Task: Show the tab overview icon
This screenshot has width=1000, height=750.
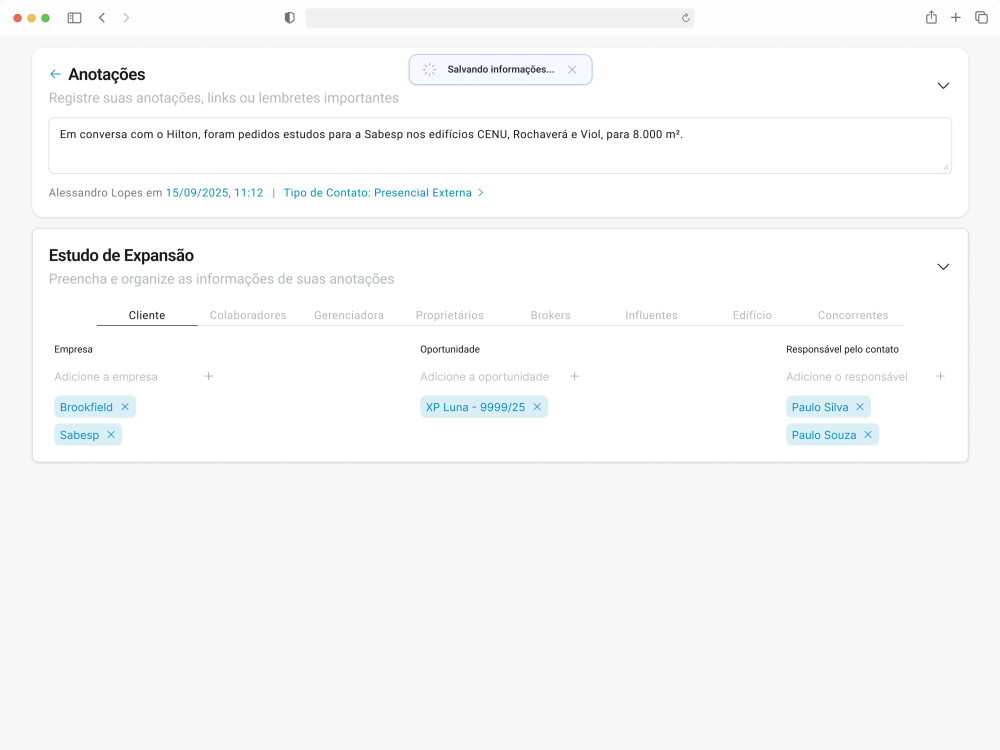Action: pos(981,18)
